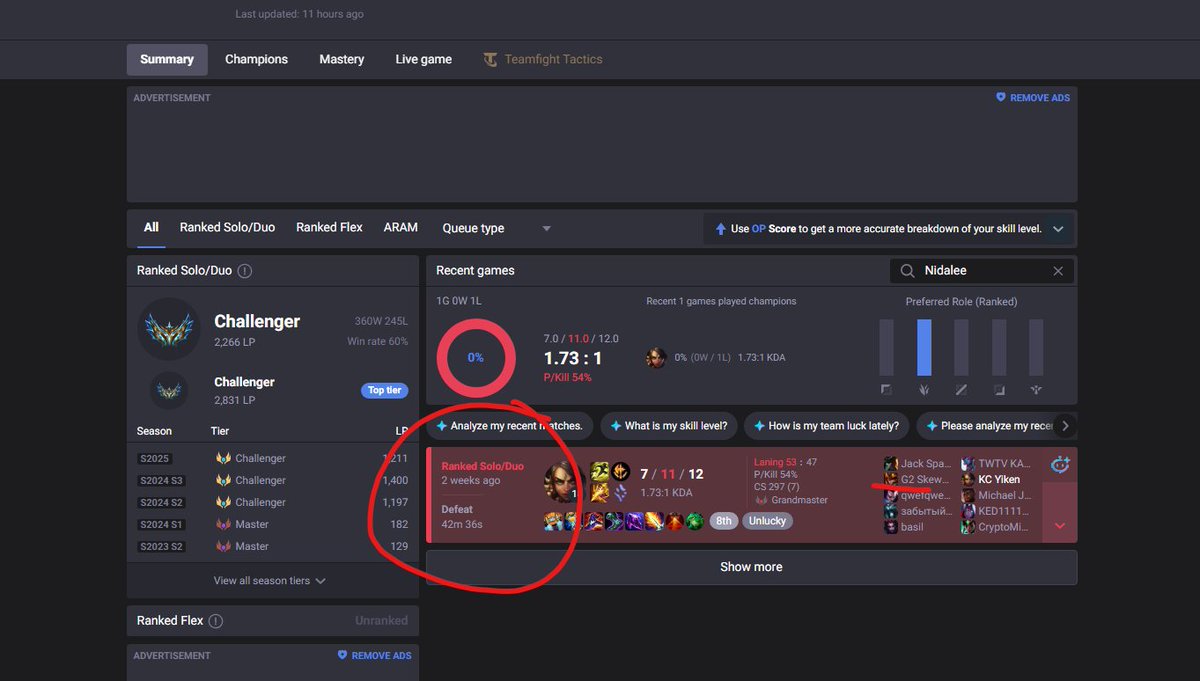The width and height of the screenshot is (1200, 681).
Task: Go to the Live game tab
Action: pyautogui.click(x=424, y=59)
